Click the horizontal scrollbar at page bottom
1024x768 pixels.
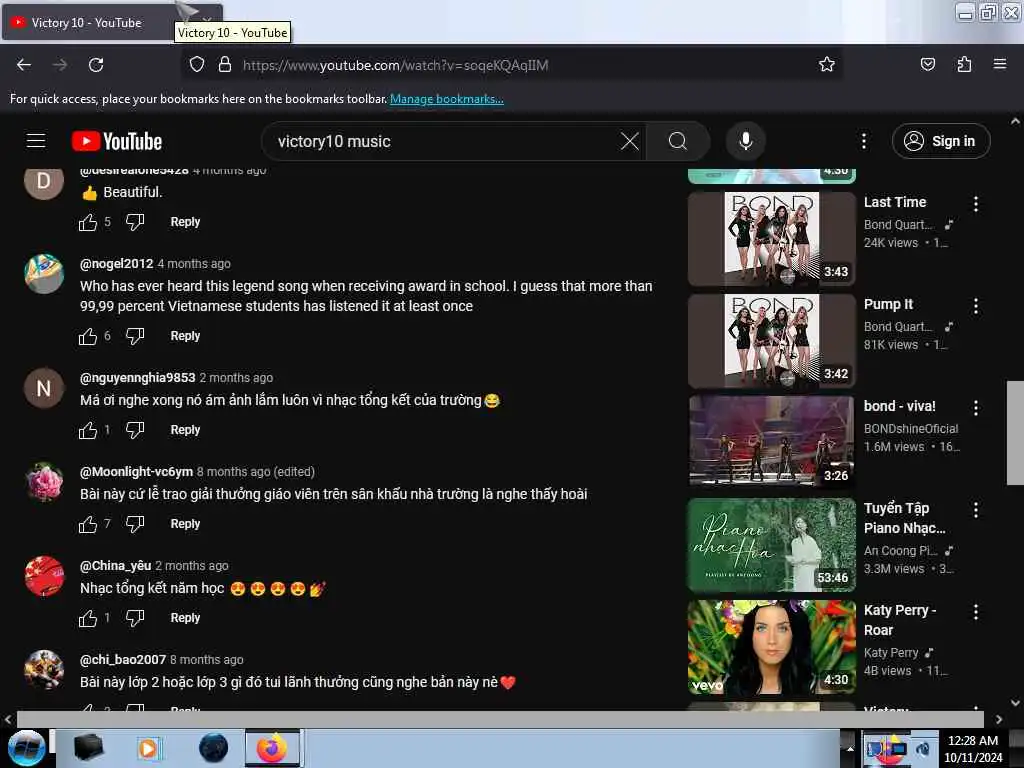[x=500, y=719]
